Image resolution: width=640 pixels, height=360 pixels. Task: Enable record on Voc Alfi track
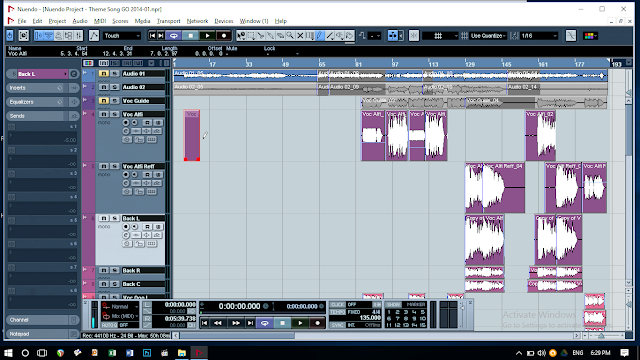(126, 123)
